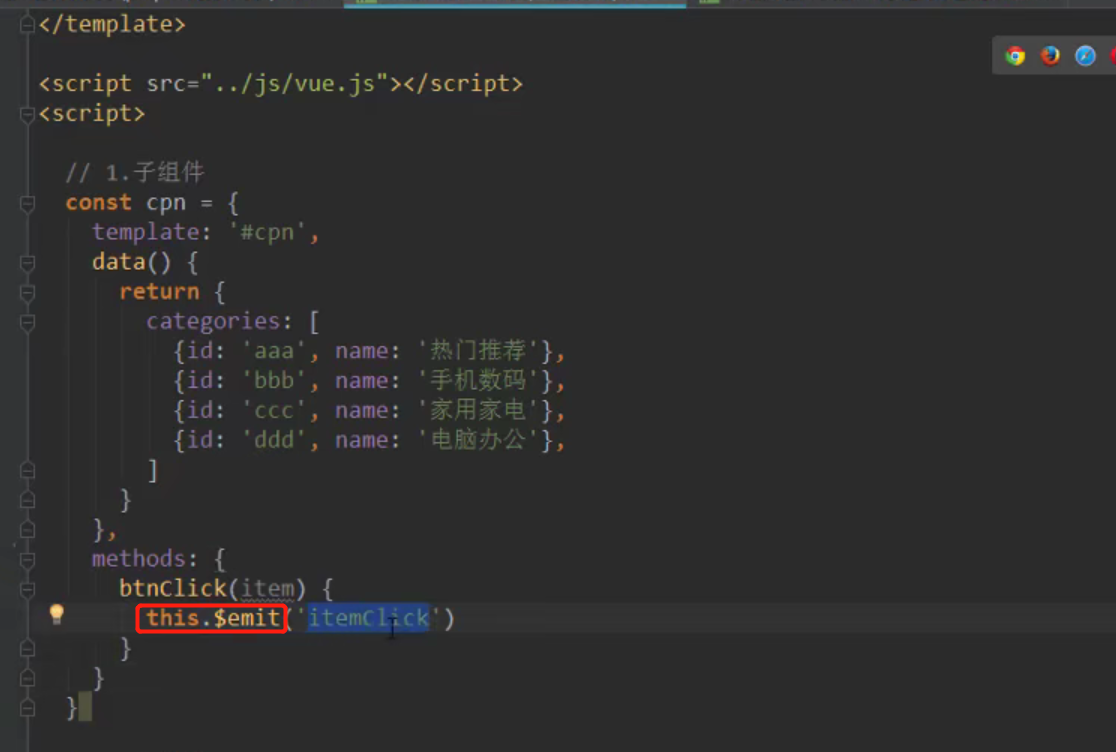The image size is (1116, 752).
Task: Click the '家用家电' name string
Action: point(478,411)
